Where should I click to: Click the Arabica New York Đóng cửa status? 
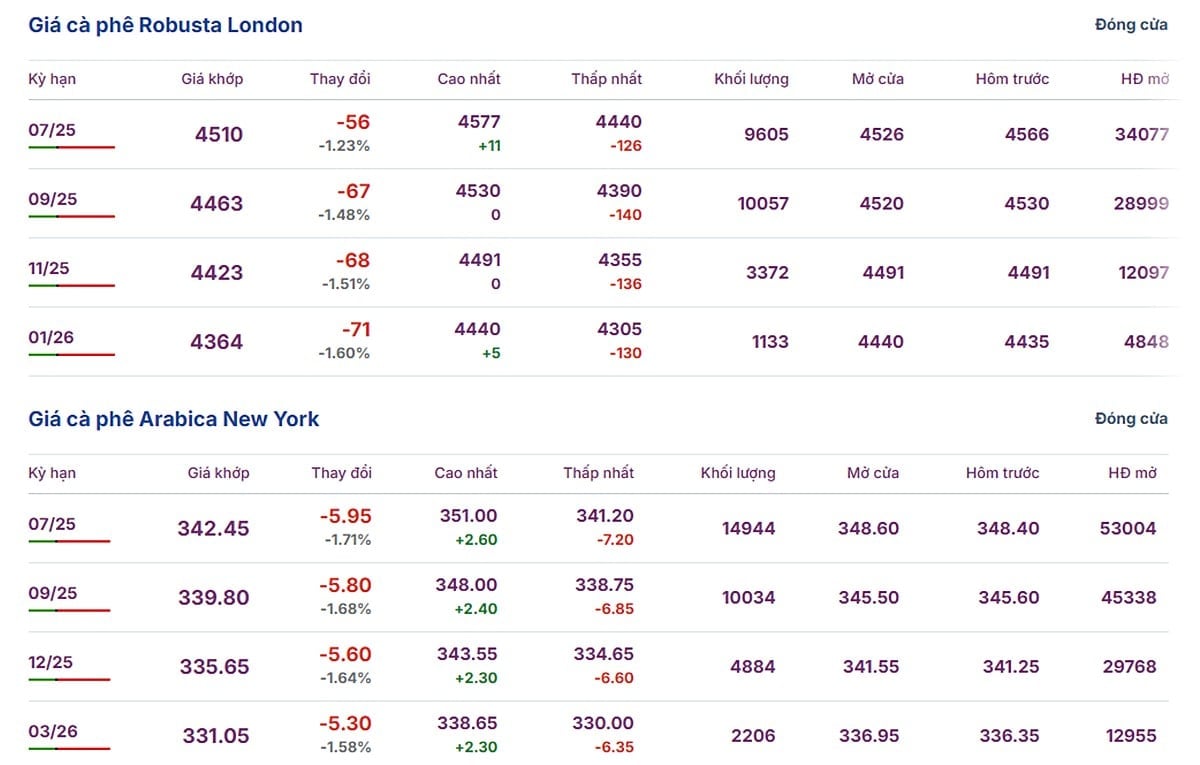tap(1131, 419)
